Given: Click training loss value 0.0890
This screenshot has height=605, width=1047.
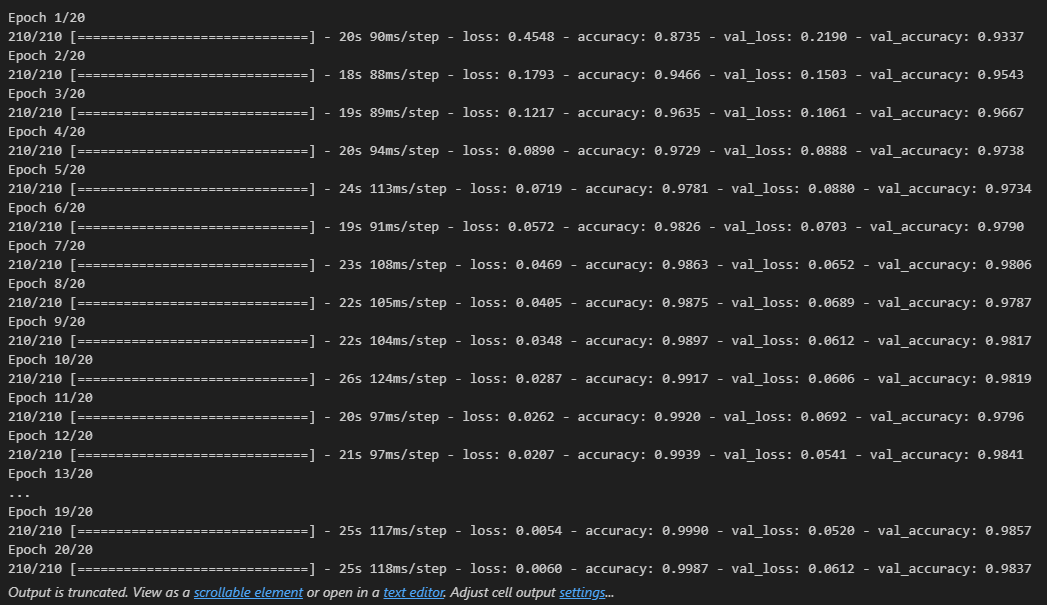Looking at the screenshot, I should (531, 151).
